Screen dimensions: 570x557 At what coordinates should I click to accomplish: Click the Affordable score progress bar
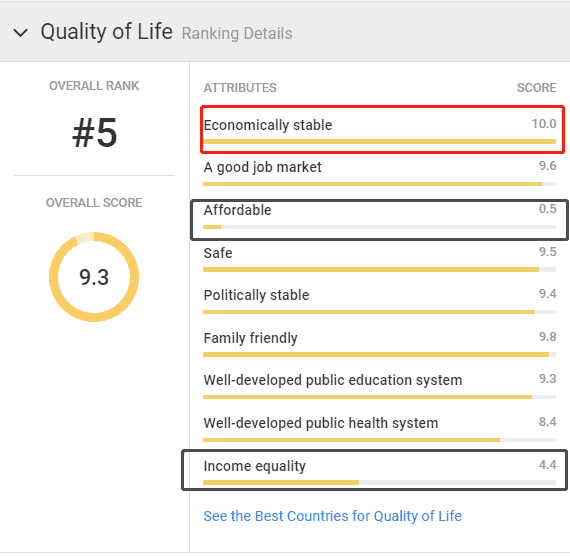pos(380,227)
